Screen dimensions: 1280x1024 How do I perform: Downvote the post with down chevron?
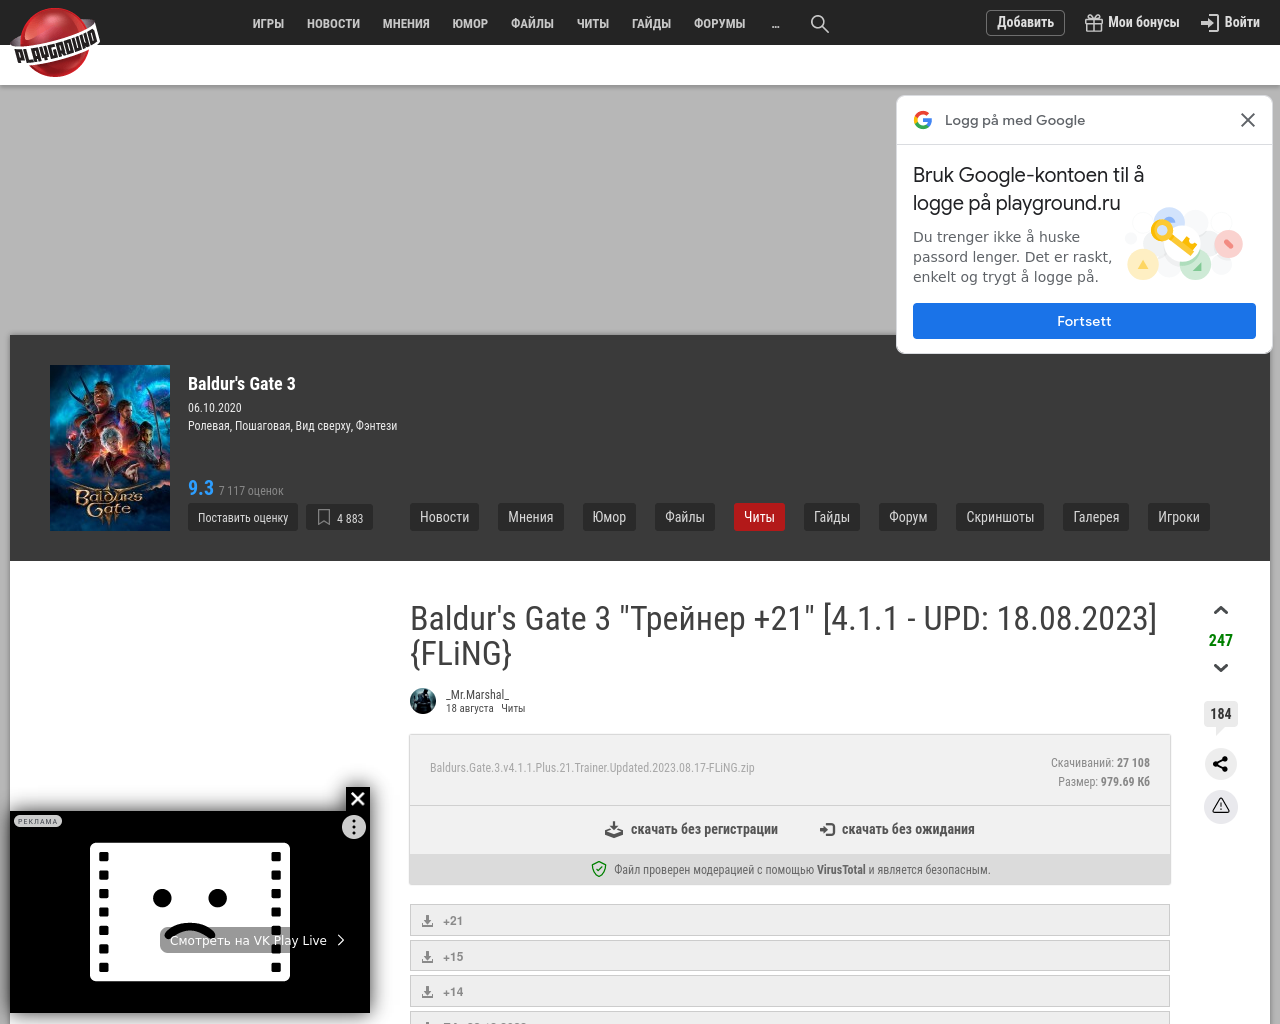point(1221,668)
